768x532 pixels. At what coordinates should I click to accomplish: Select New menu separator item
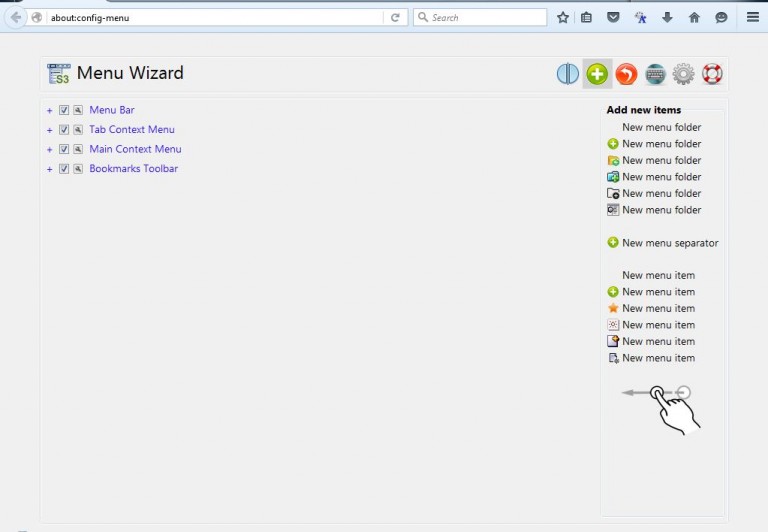coord(669,243)
